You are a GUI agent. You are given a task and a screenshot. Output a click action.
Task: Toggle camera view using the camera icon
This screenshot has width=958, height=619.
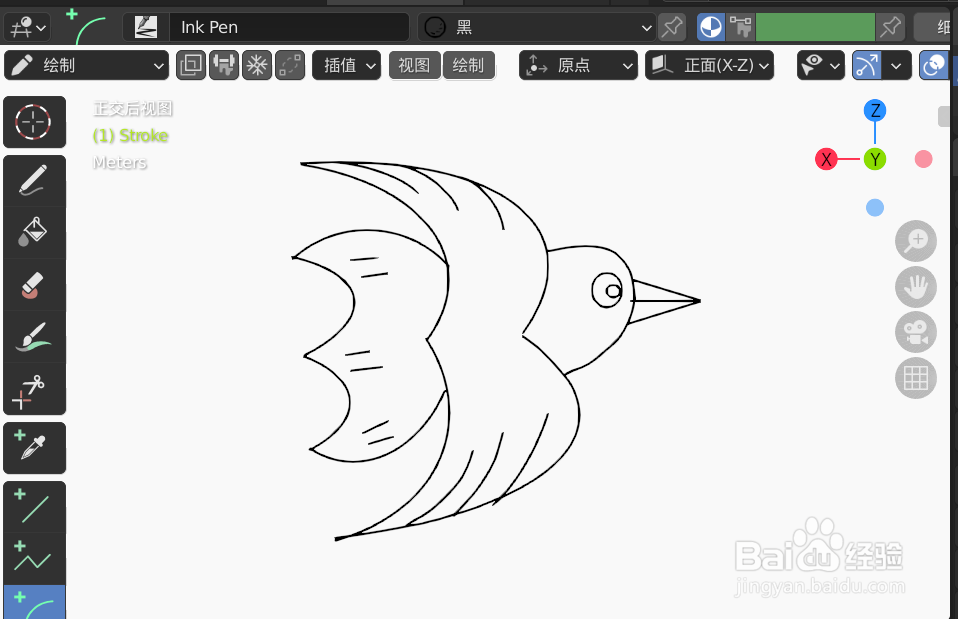pyautogui.click(x=915, y=332)
